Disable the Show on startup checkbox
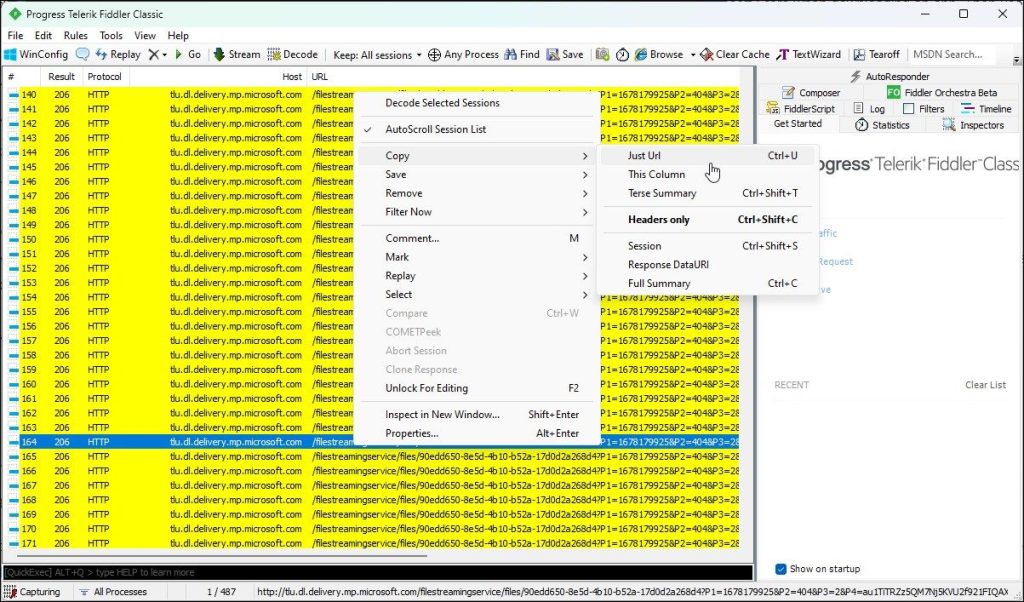The width and height of the screenshot is (1024, 602). point(781,568)
